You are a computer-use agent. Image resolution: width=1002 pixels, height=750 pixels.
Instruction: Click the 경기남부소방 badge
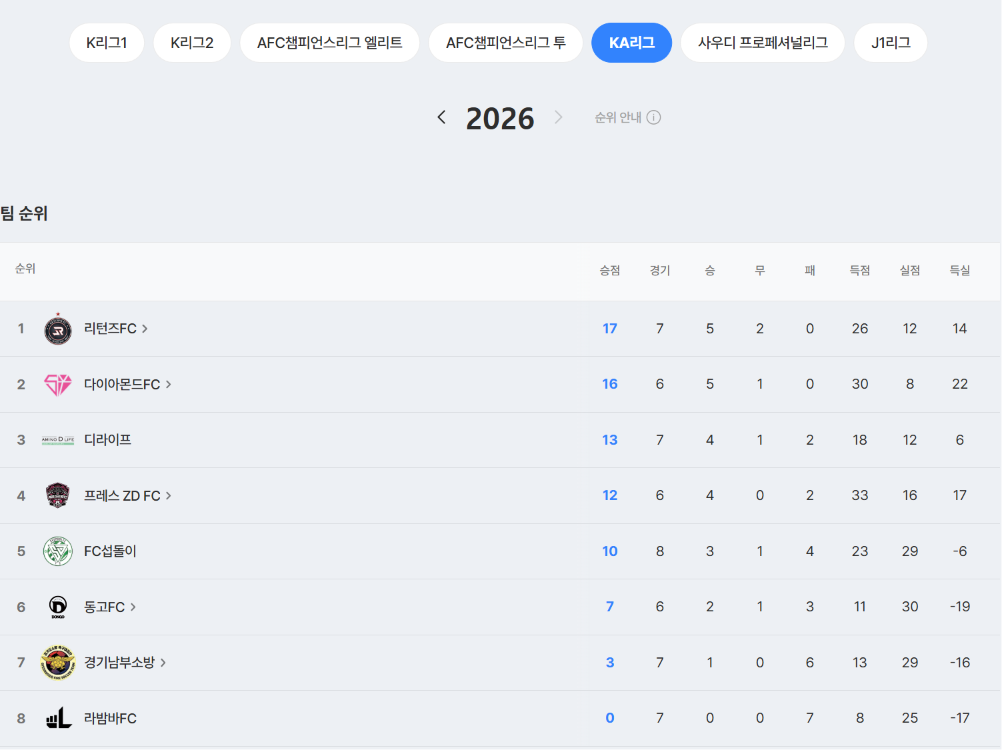58,662
